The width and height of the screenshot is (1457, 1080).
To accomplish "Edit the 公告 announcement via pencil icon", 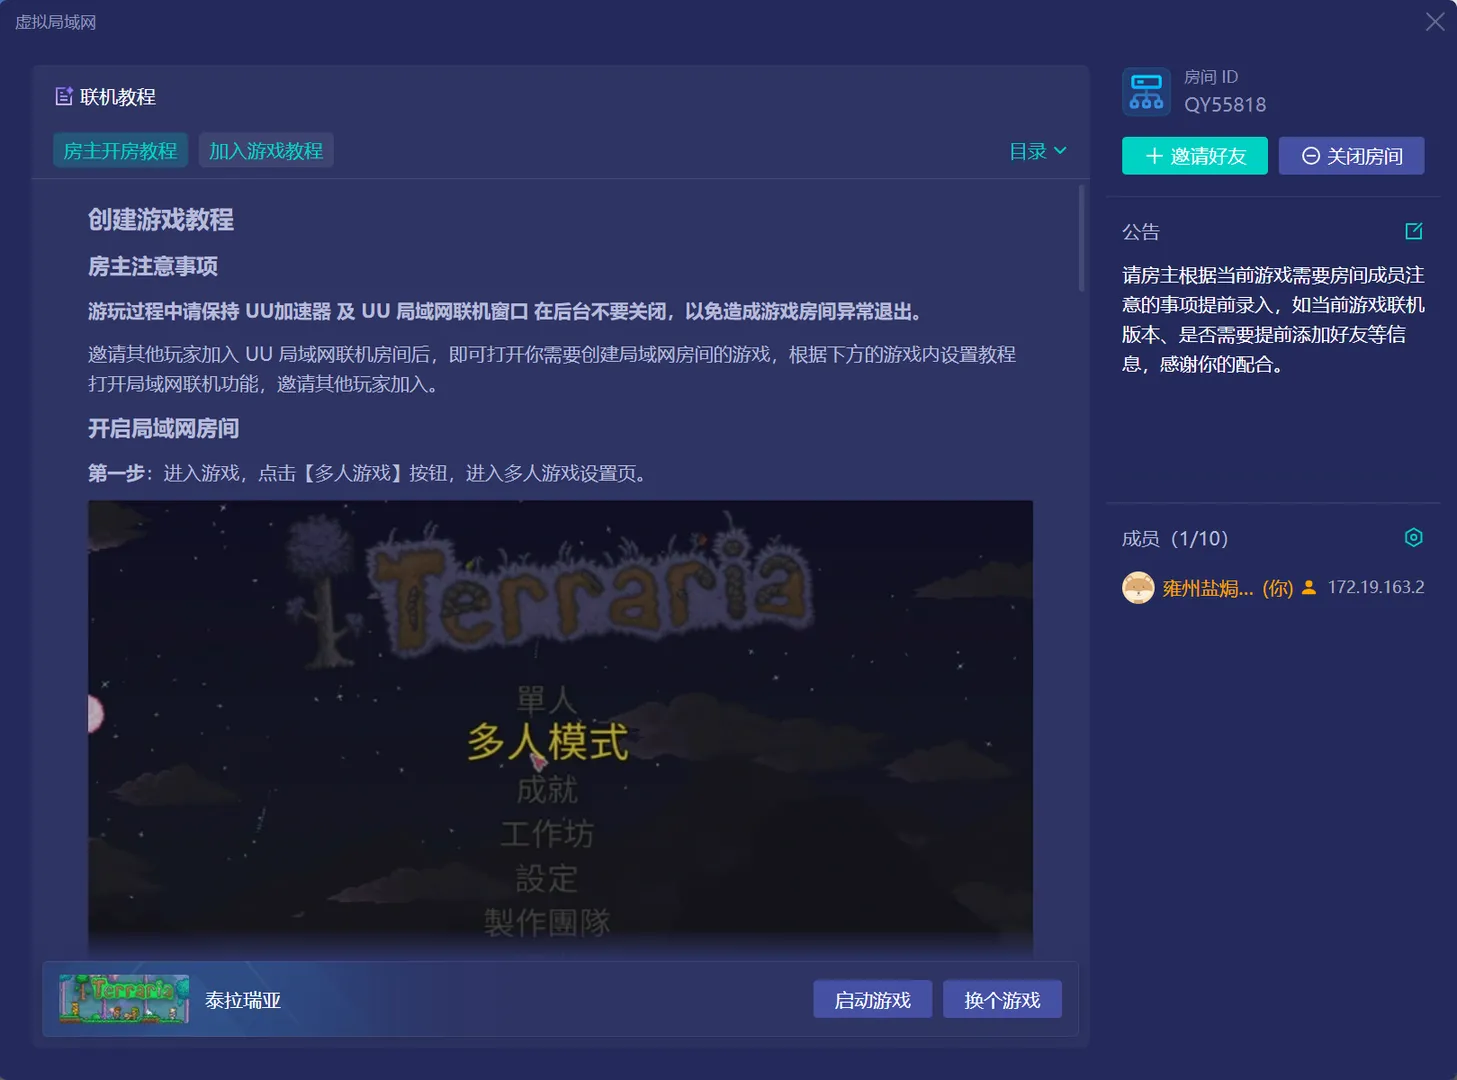I will click(1414, 231).
